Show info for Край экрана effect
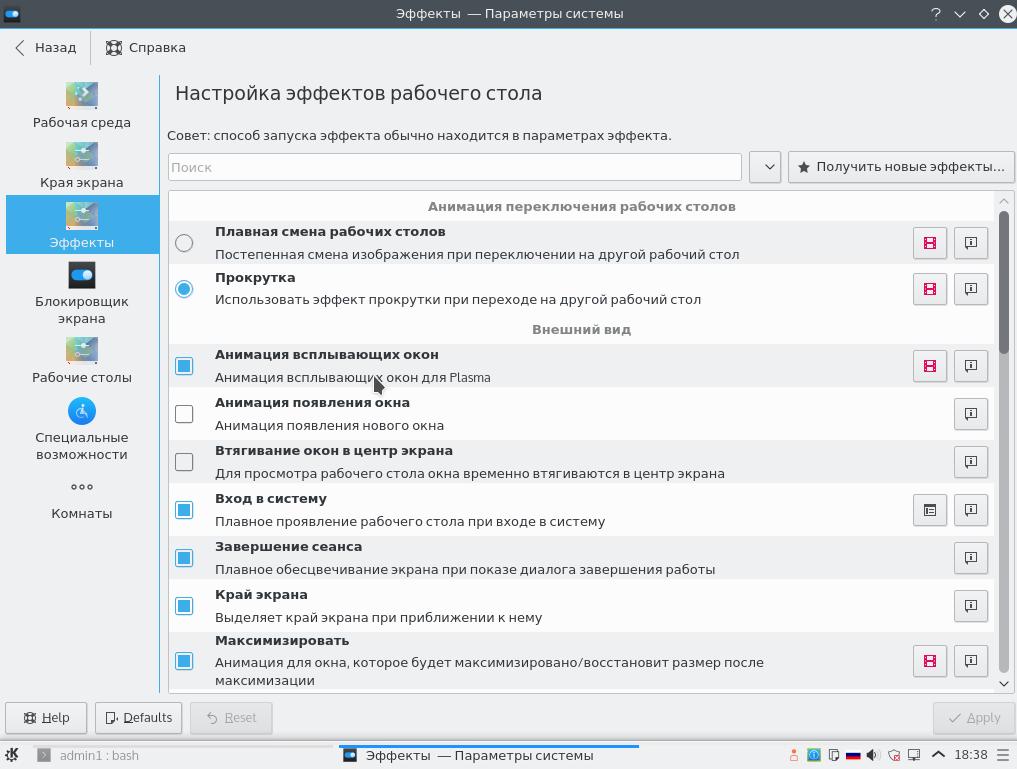Viewport: 1017px width, 769px height. pyautogui.click(x=970, y=606)
